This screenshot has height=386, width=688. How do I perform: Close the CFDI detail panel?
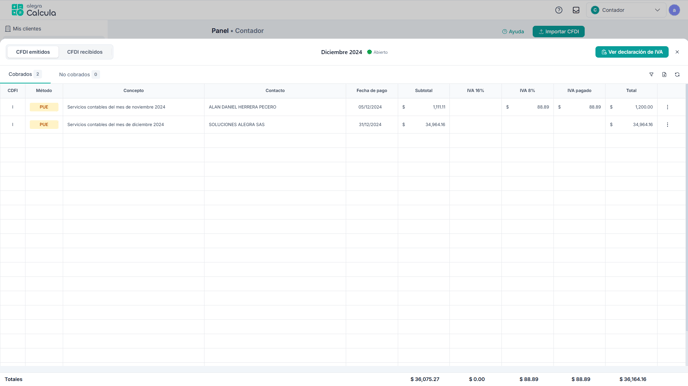[x=677, y=52]
